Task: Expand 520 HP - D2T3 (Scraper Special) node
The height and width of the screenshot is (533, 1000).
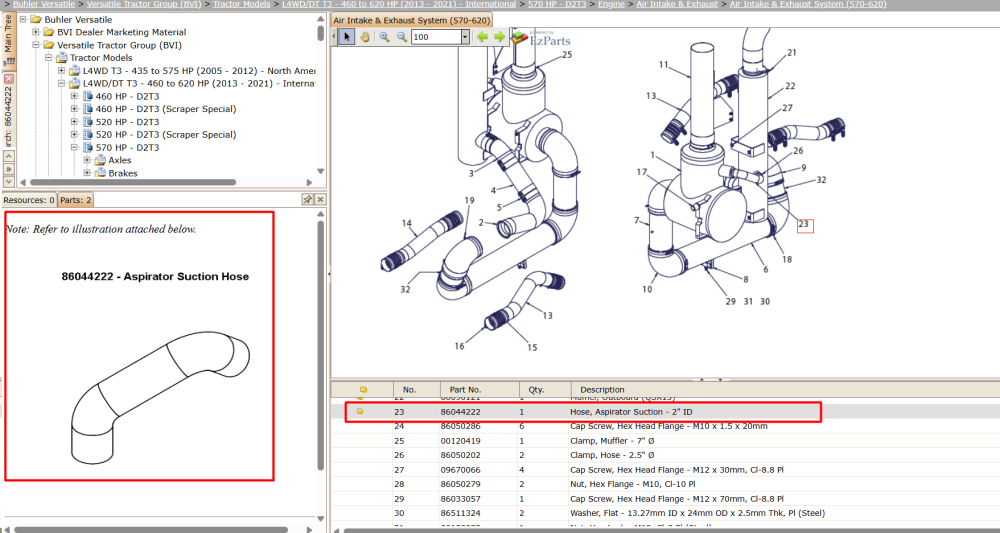Action: click(x=74, y=135)
